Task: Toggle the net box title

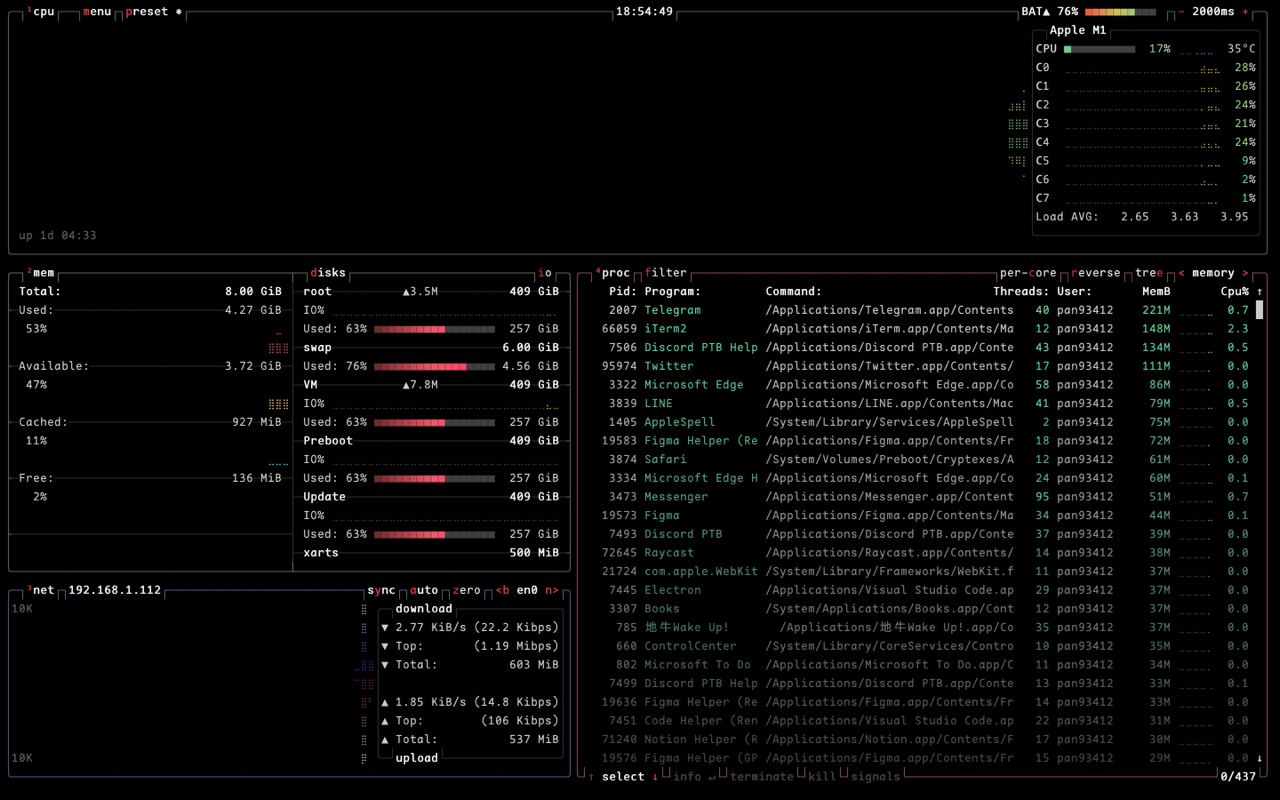Action: coord(41,590)
